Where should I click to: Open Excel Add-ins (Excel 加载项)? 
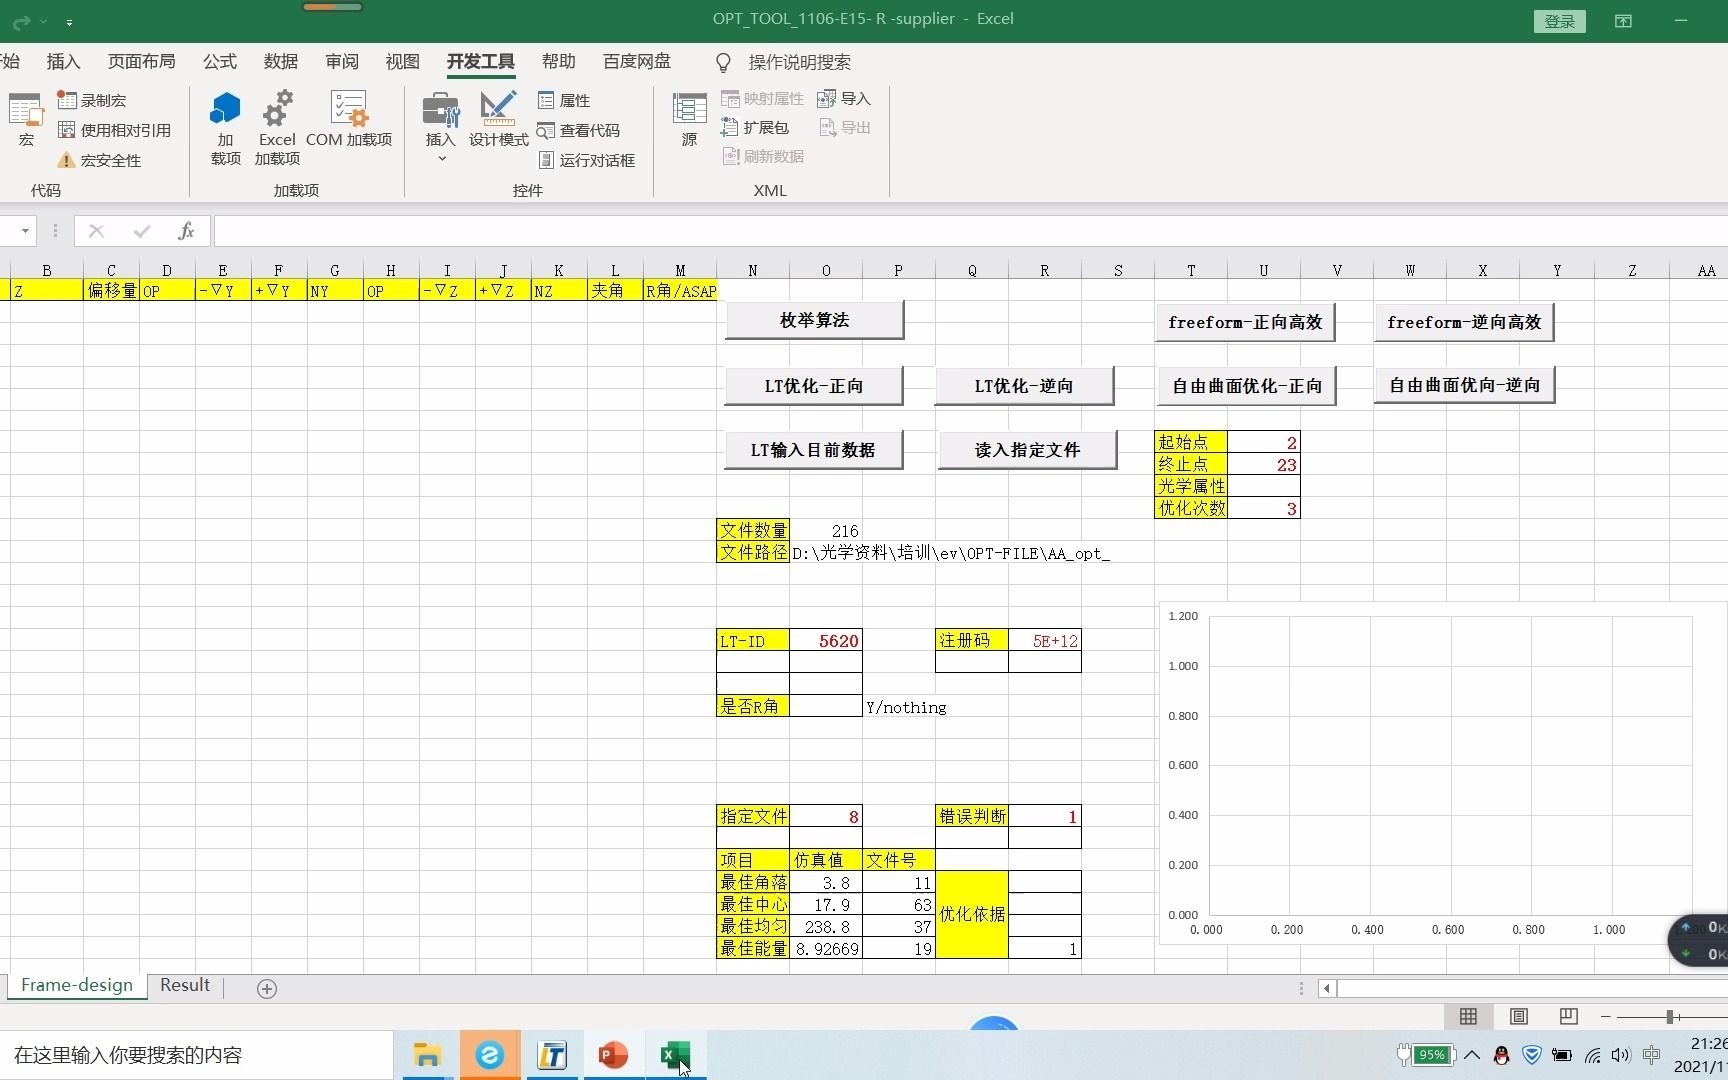click(277, 128)
